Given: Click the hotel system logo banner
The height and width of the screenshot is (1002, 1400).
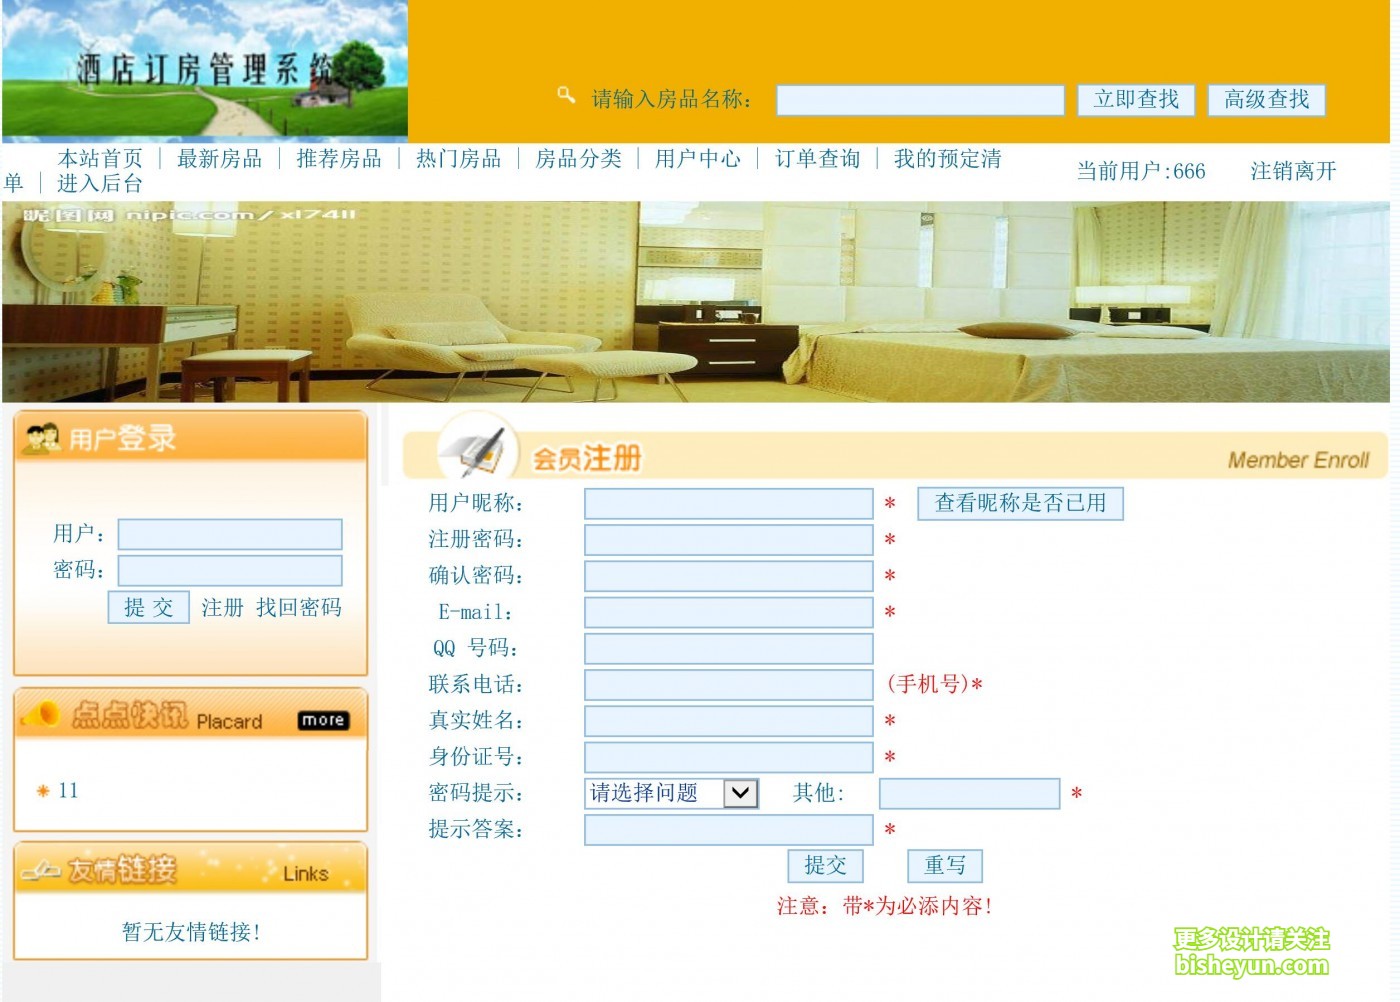Looking at the screenshot, I should (205, 68).
